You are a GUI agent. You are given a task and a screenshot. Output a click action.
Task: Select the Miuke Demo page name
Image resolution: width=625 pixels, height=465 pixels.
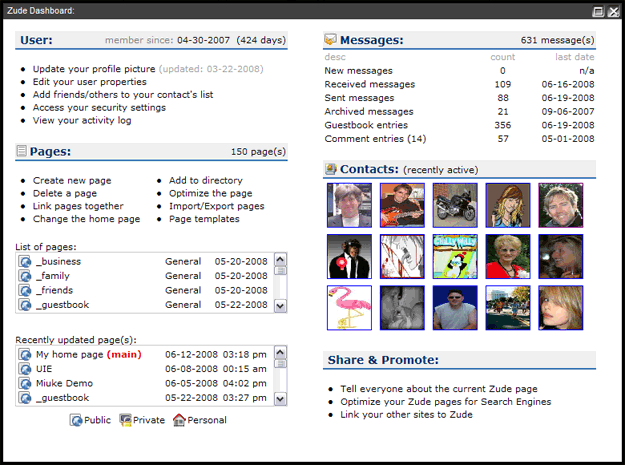(64, 383)
